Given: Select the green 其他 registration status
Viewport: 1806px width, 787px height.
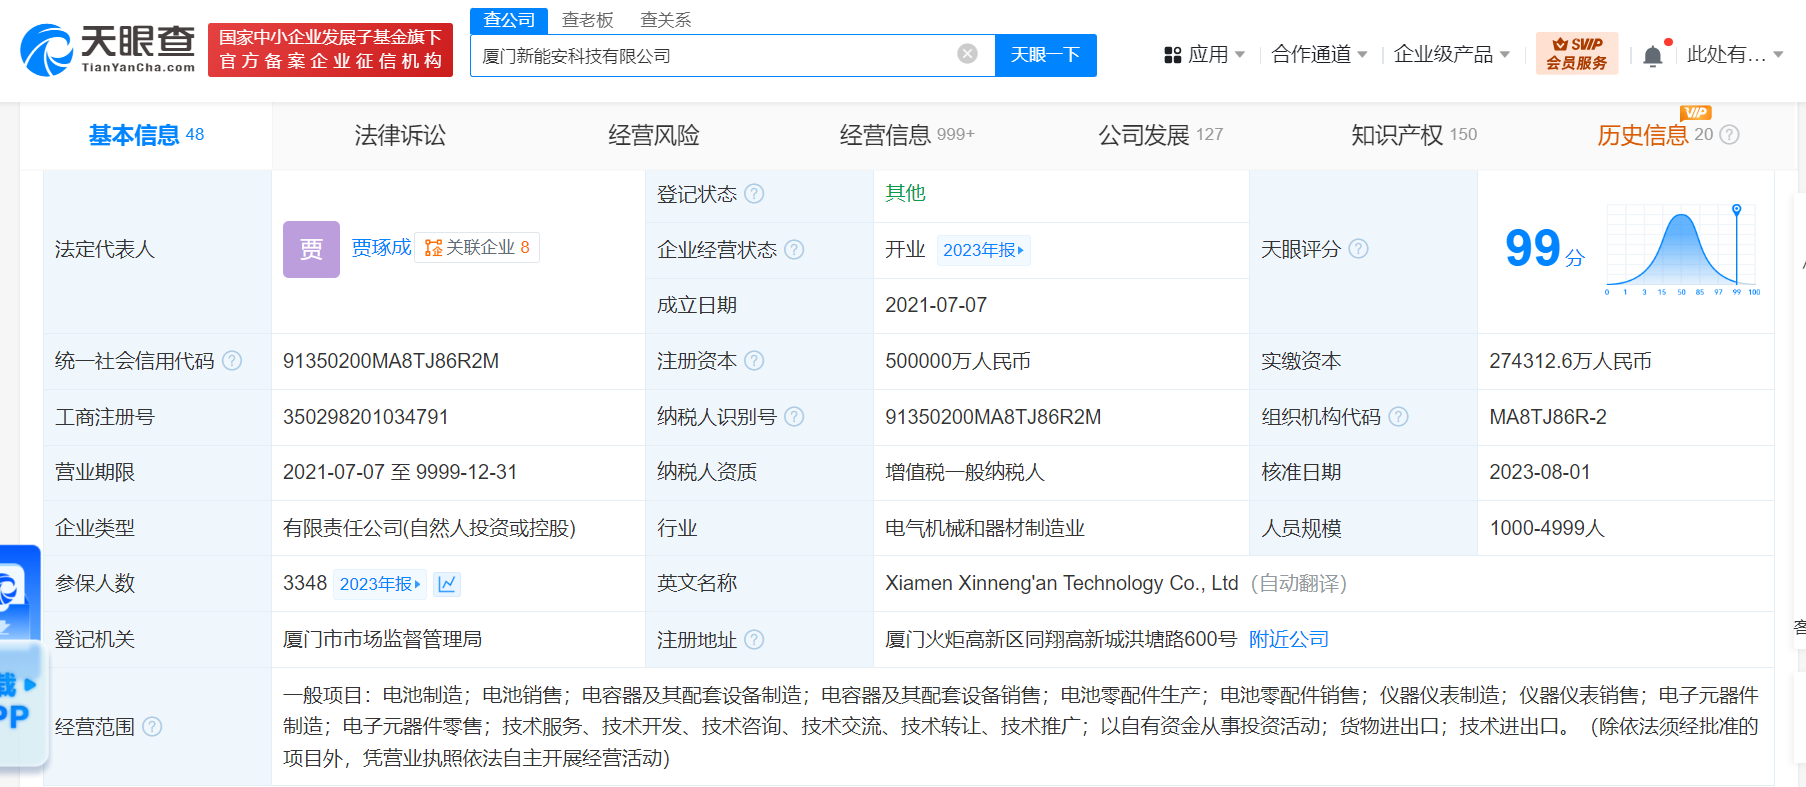Looking at the screenshot, I should pos(905,193).
